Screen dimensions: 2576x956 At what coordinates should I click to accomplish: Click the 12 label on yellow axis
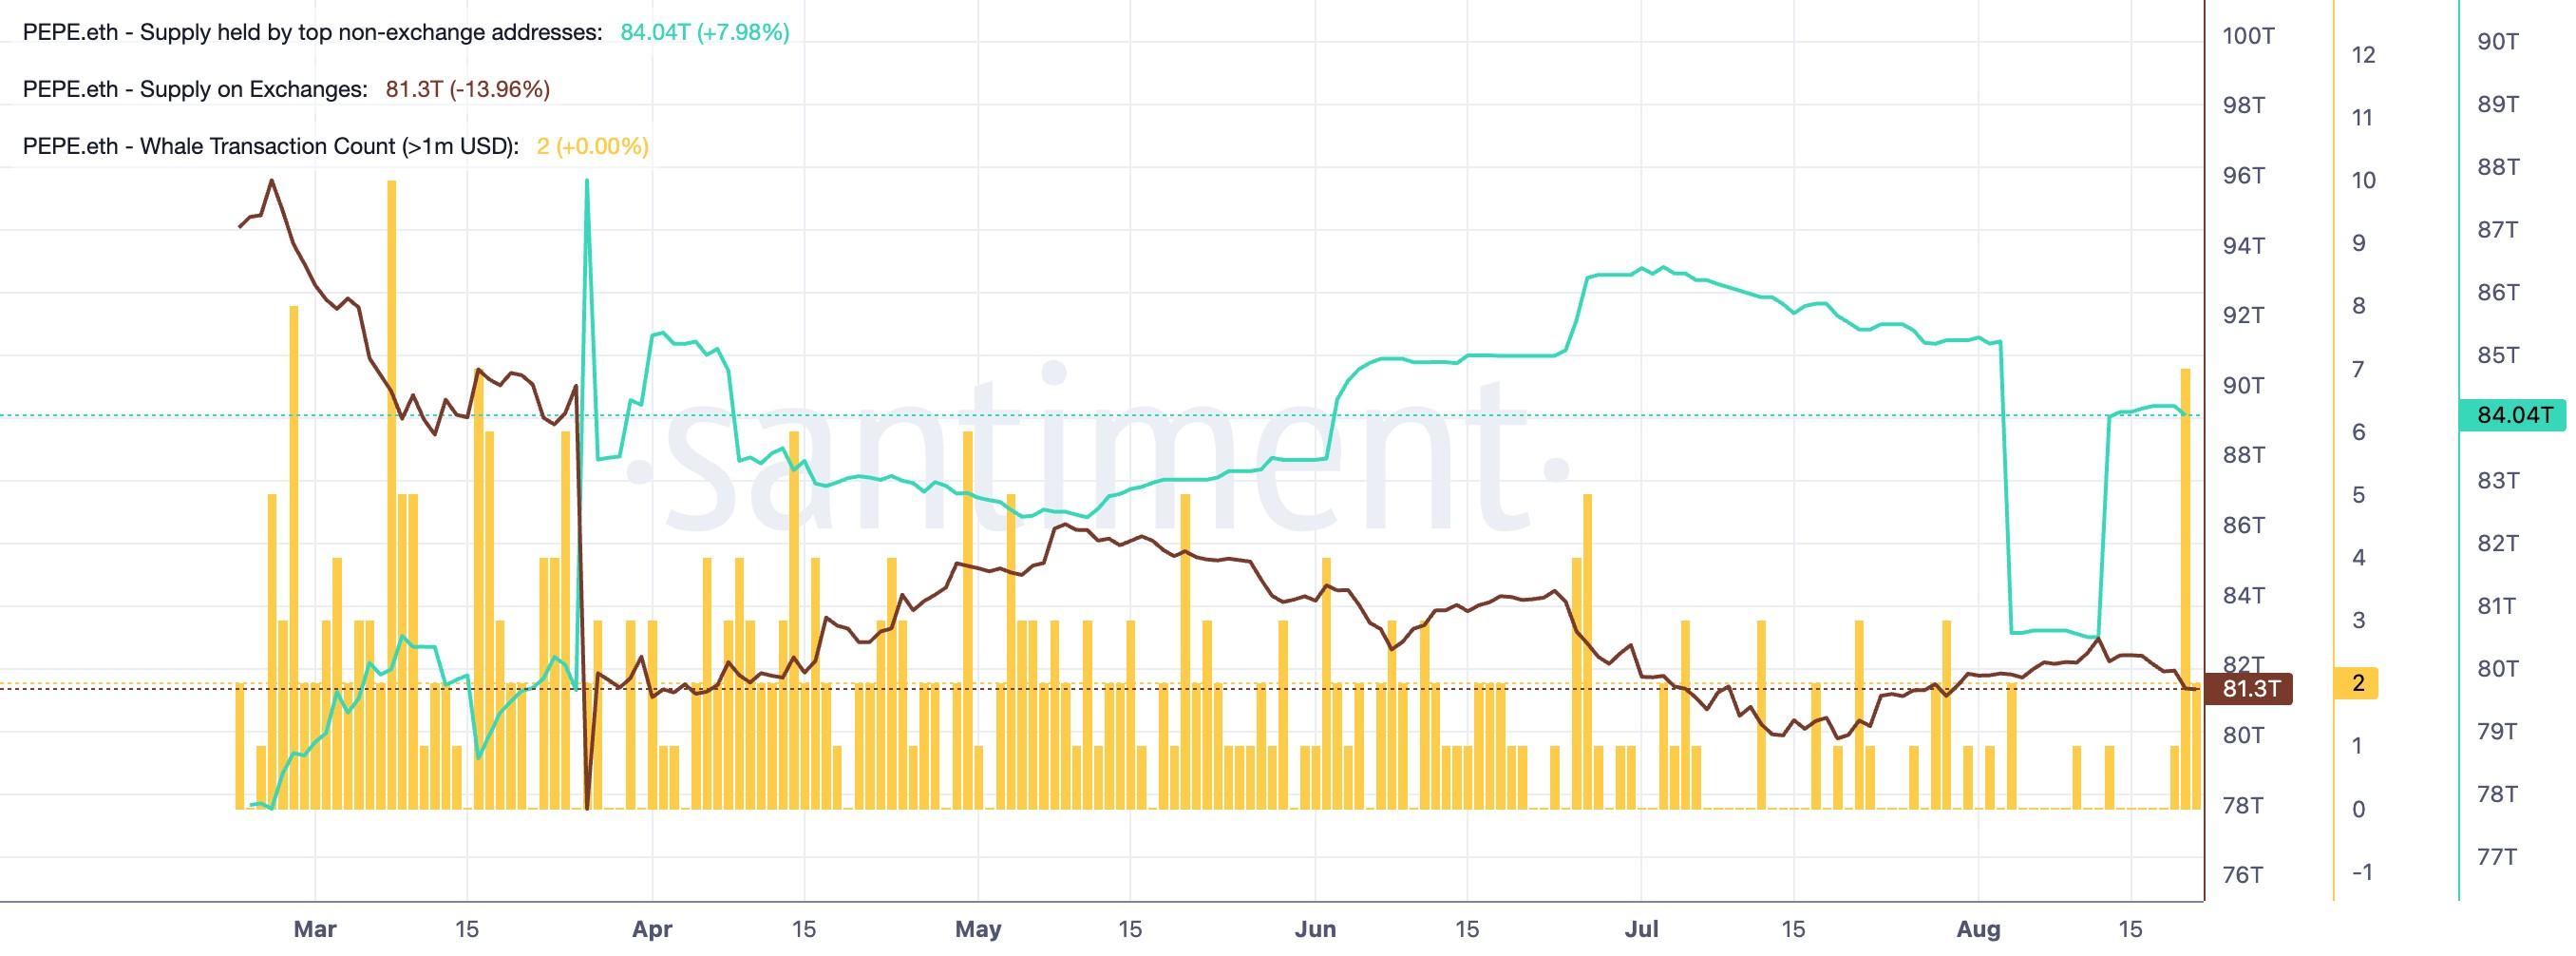(2363, 55)
